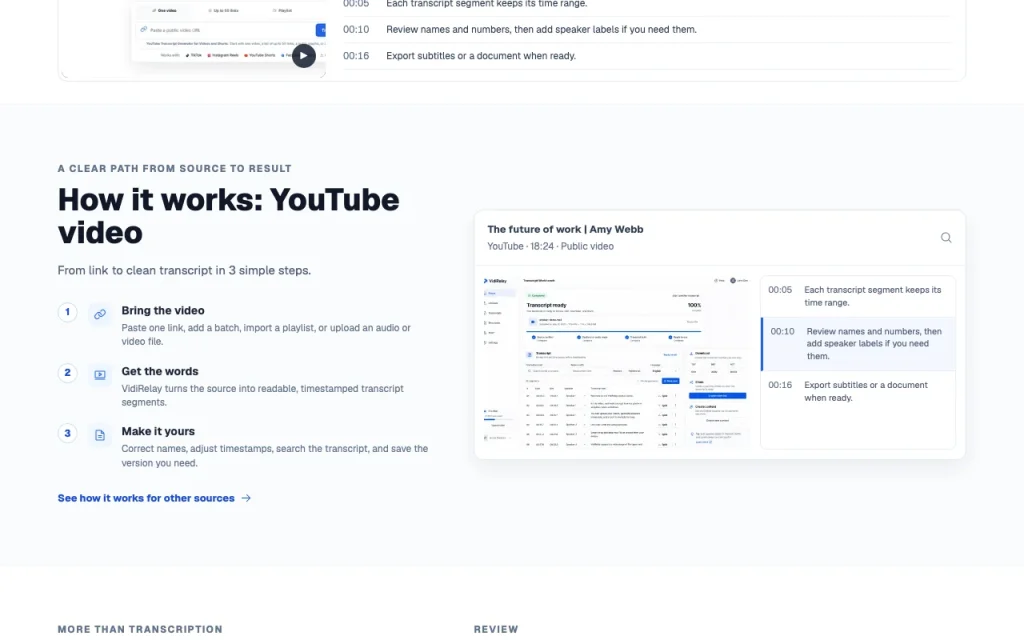Screen dimensions: 1024x640
Task: Select the One video tab in the preview
Action: [165, 10]
